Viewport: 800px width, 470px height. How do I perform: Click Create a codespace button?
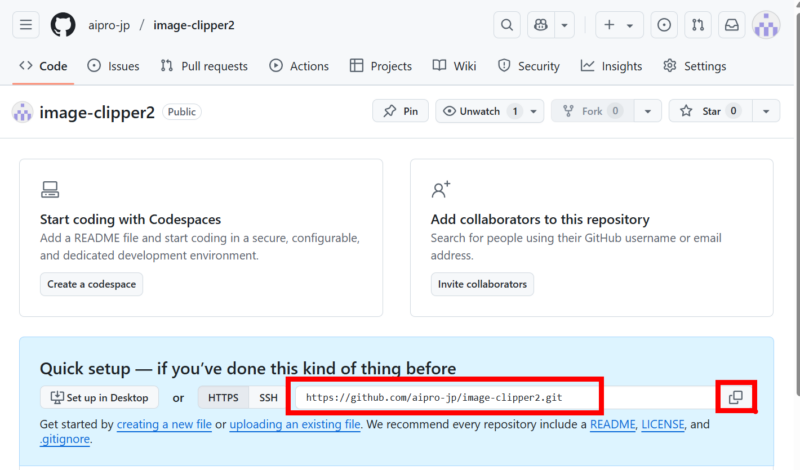click(x=91, y=284)
